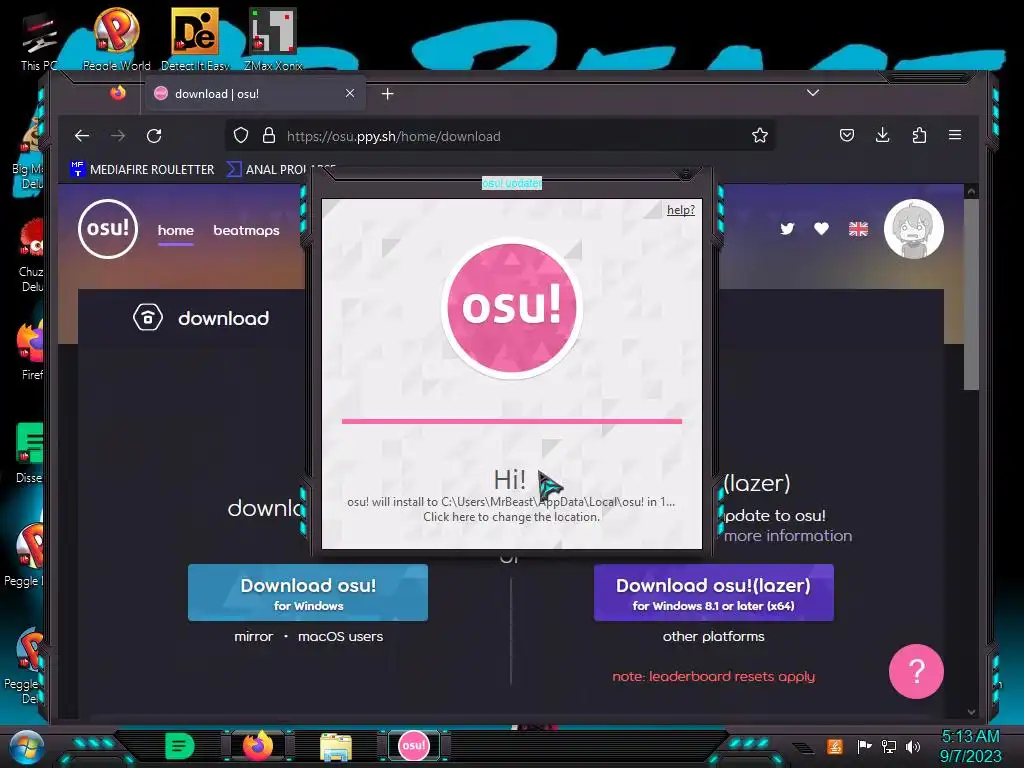The image size is (1024, 768).
Task: Click the big pink osu! installer logo
Action: pyautogui.click(x=511, y=307)
